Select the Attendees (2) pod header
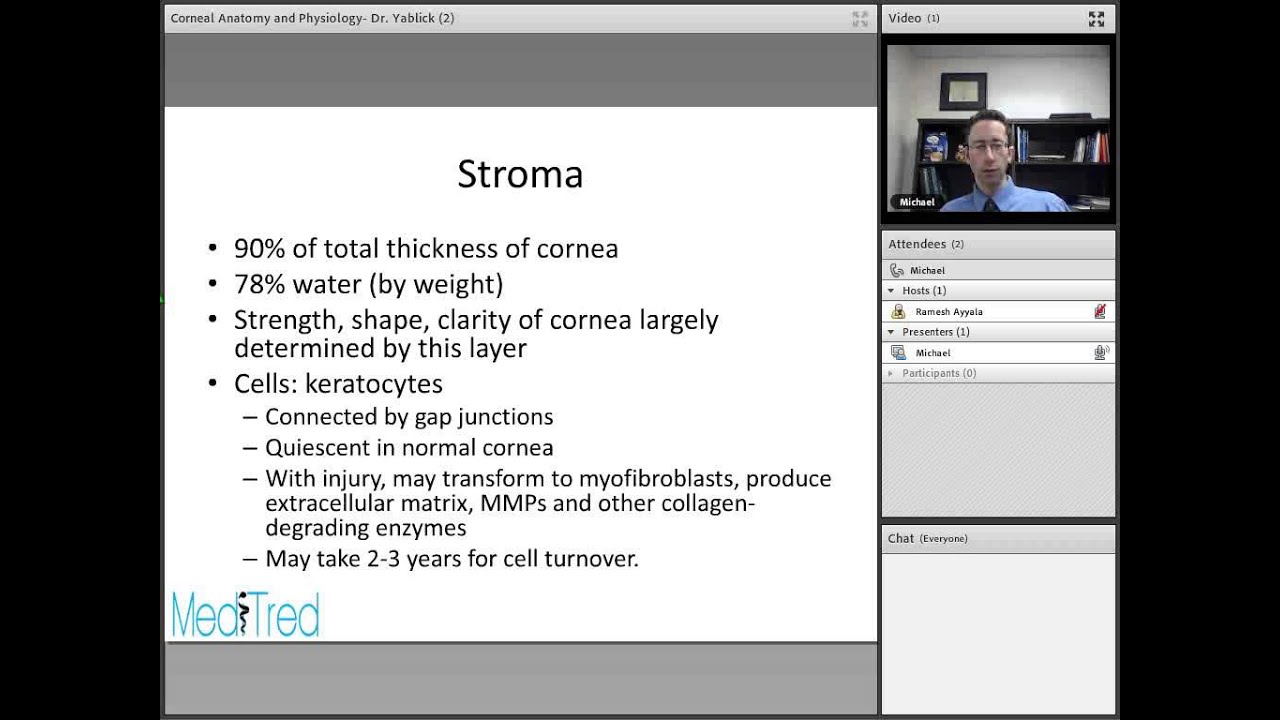This screenshot has width=1280, height=720. coord(998,244)
